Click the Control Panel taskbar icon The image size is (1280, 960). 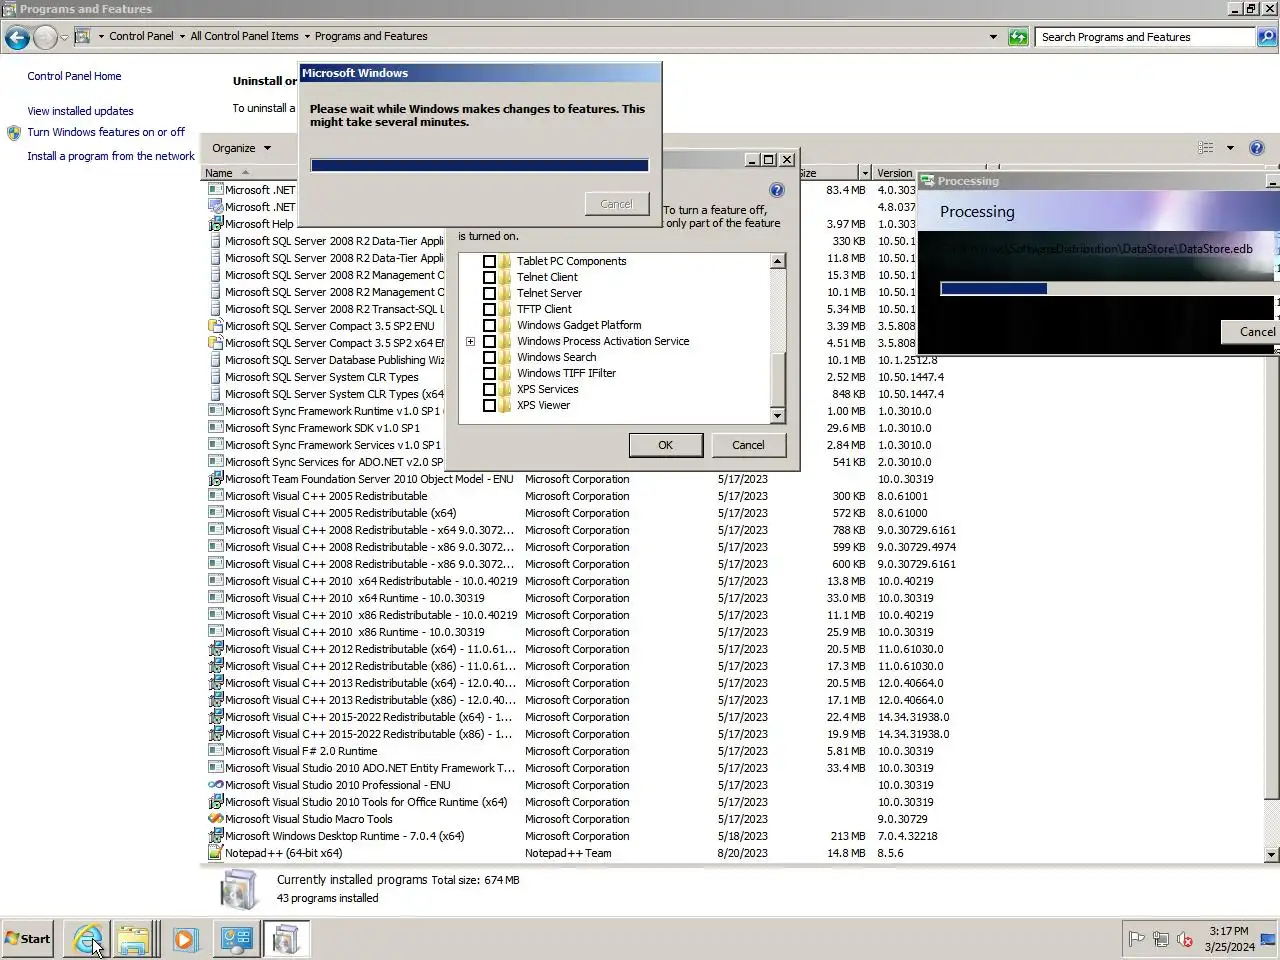[x=236, y=939]
